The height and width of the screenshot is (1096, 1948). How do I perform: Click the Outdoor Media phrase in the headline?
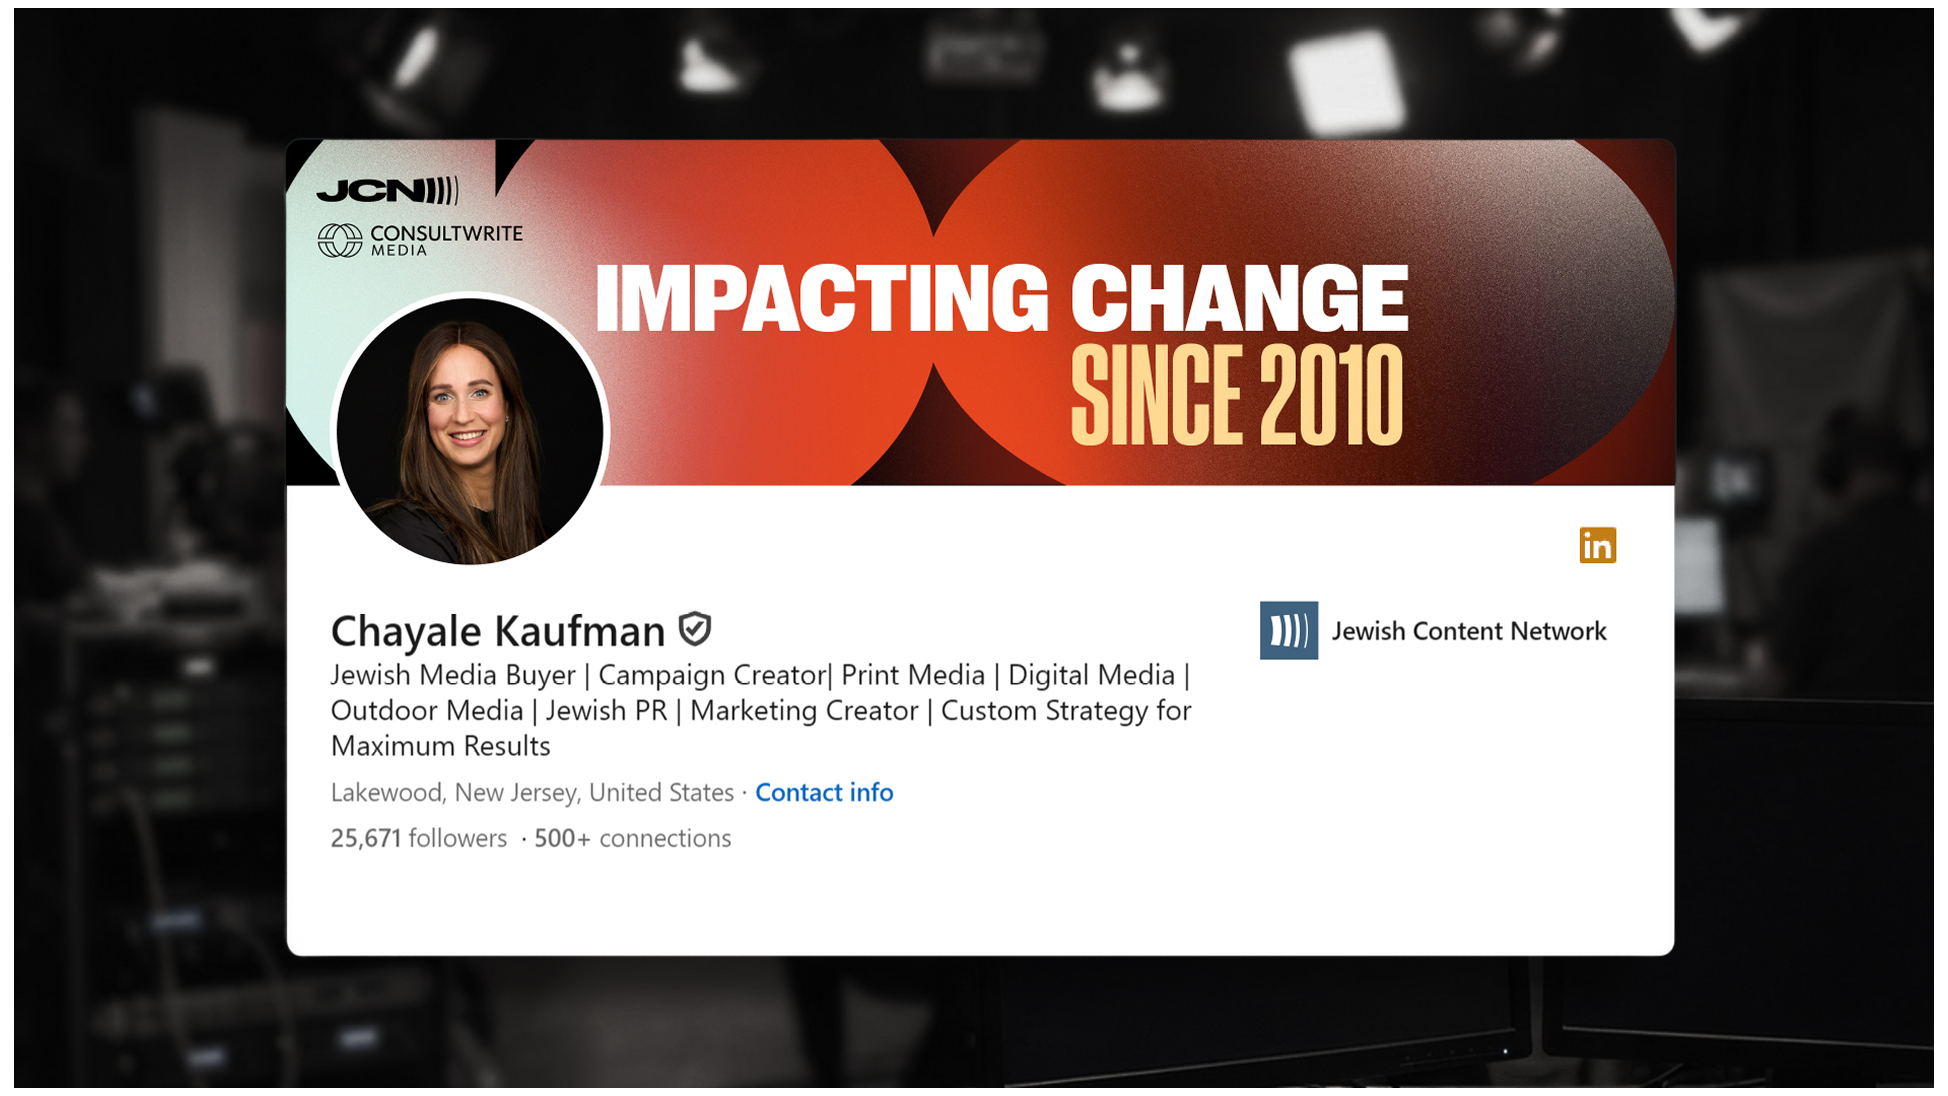click(427, 710)
